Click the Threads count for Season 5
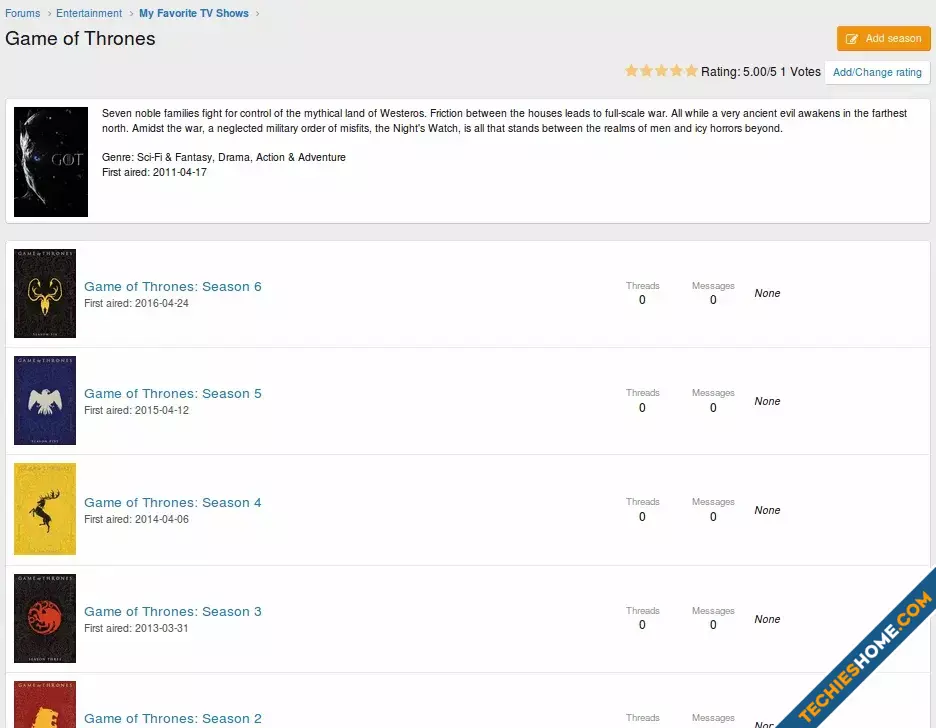The height and width of the screenshot is (728, 936). (x=642, y=408)
